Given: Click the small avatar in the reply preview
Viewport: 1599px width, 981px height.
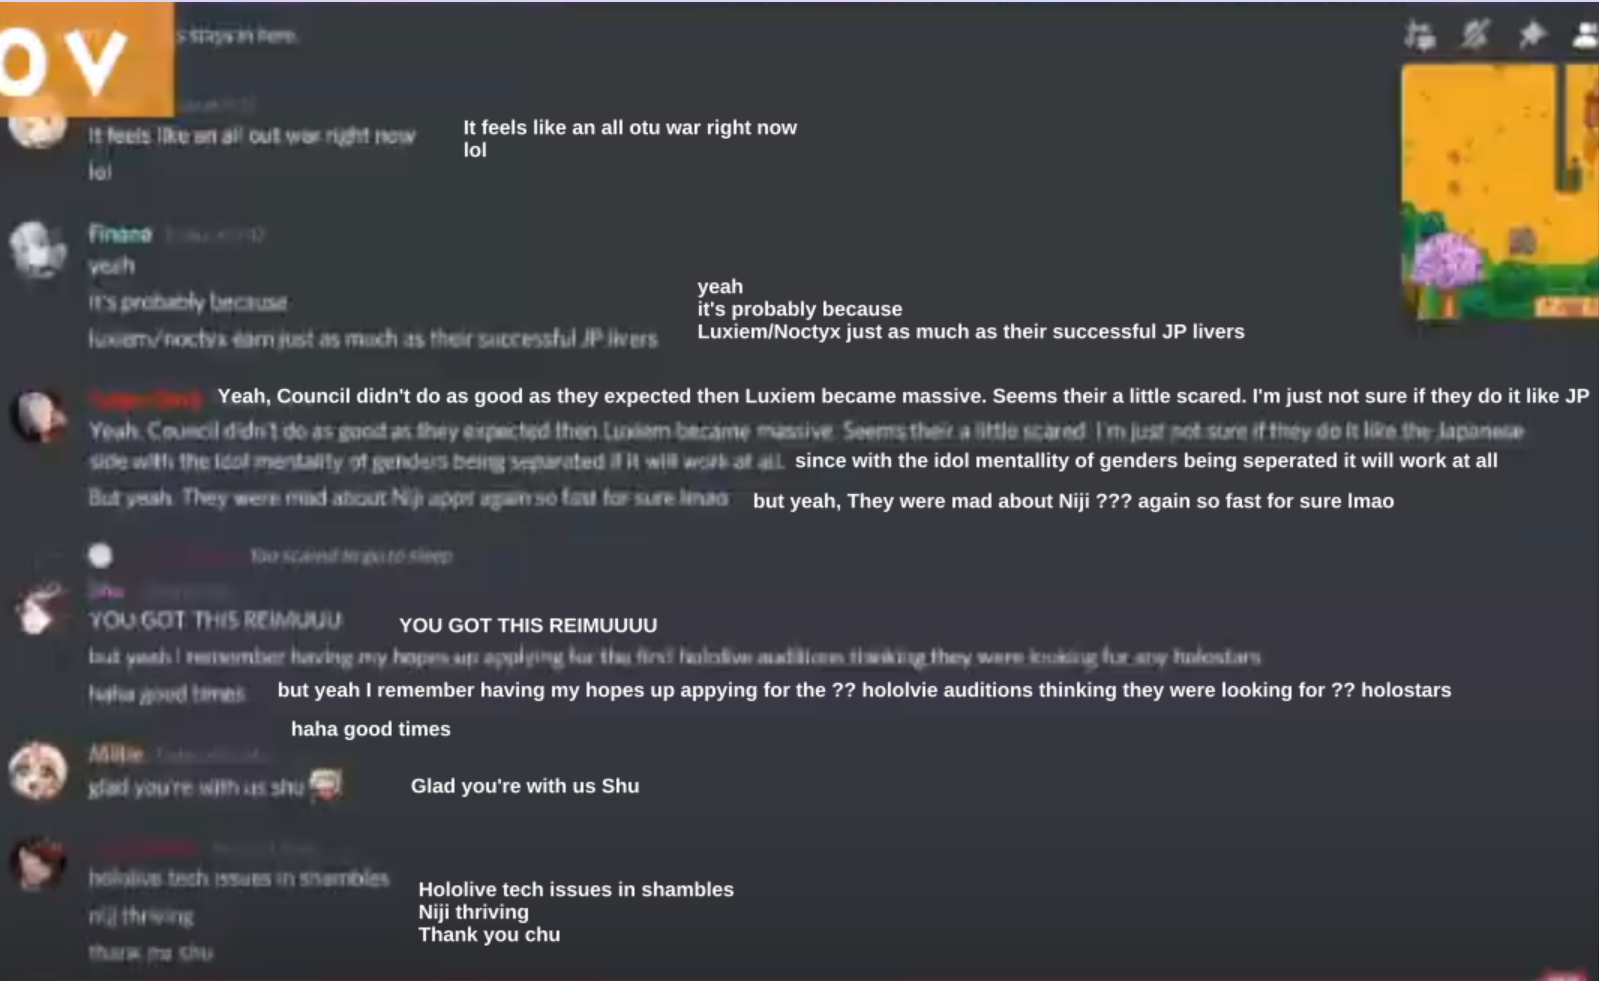Looking at the screenshot, I should (100, 555).
